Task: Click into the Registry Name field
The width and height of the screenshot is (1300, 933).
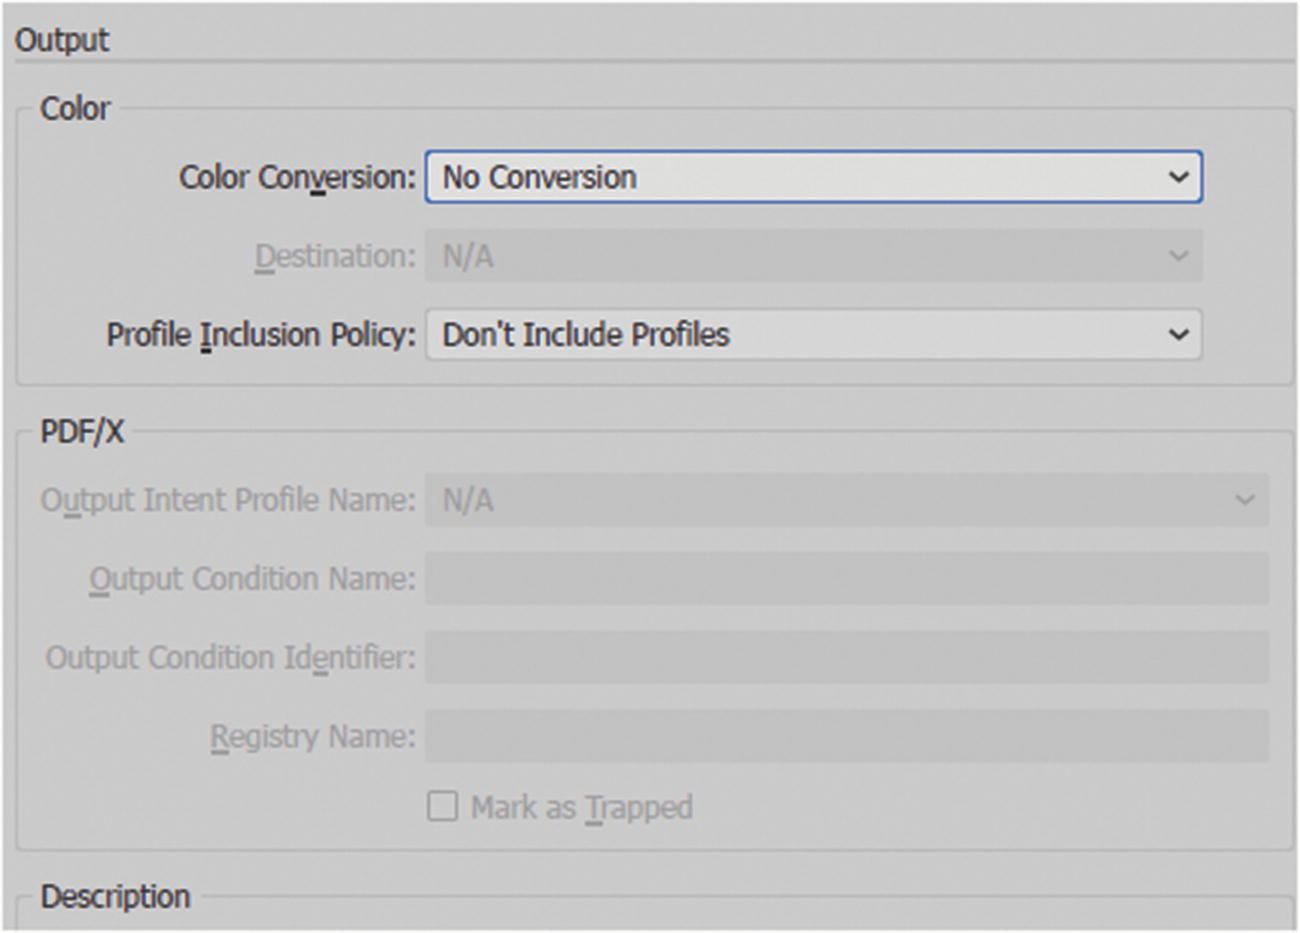Action: pyautogui.click(x=847, y=736)
